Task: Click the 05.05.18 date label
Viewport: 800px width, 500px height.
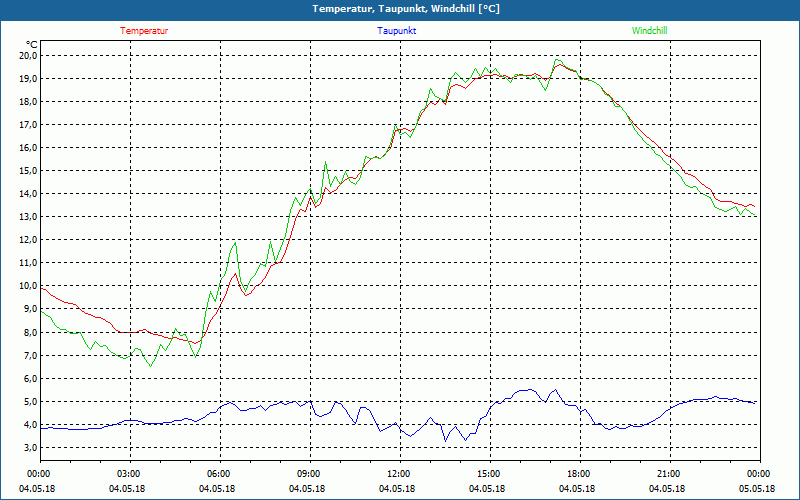Action: pos(757,489)
